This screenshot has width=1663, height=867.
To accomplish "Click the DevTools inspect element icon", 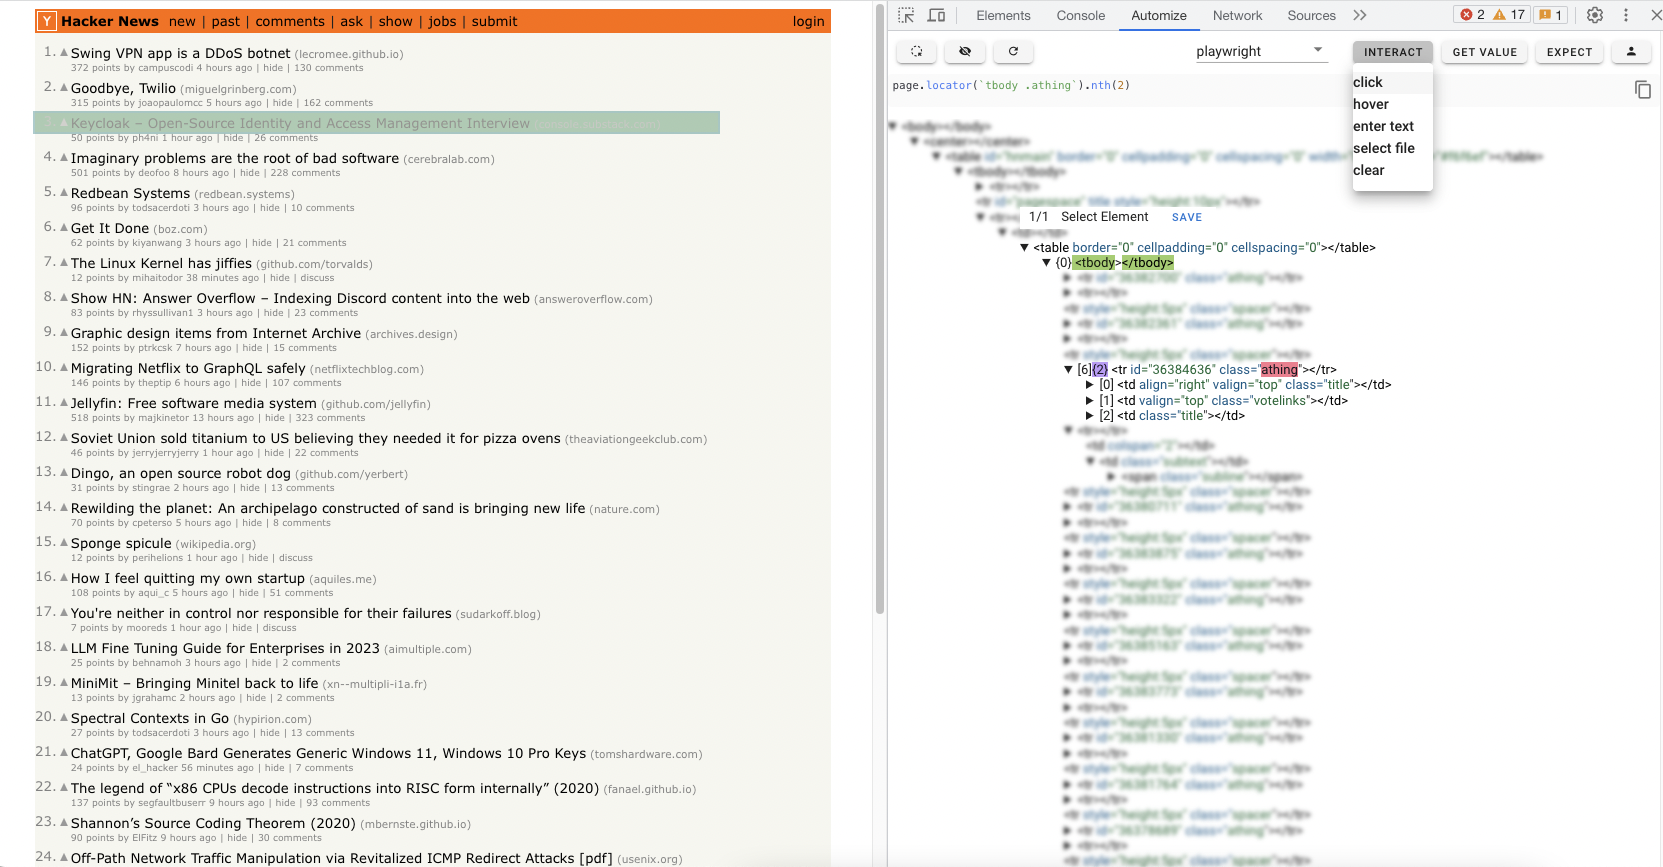I will point(906,15).
